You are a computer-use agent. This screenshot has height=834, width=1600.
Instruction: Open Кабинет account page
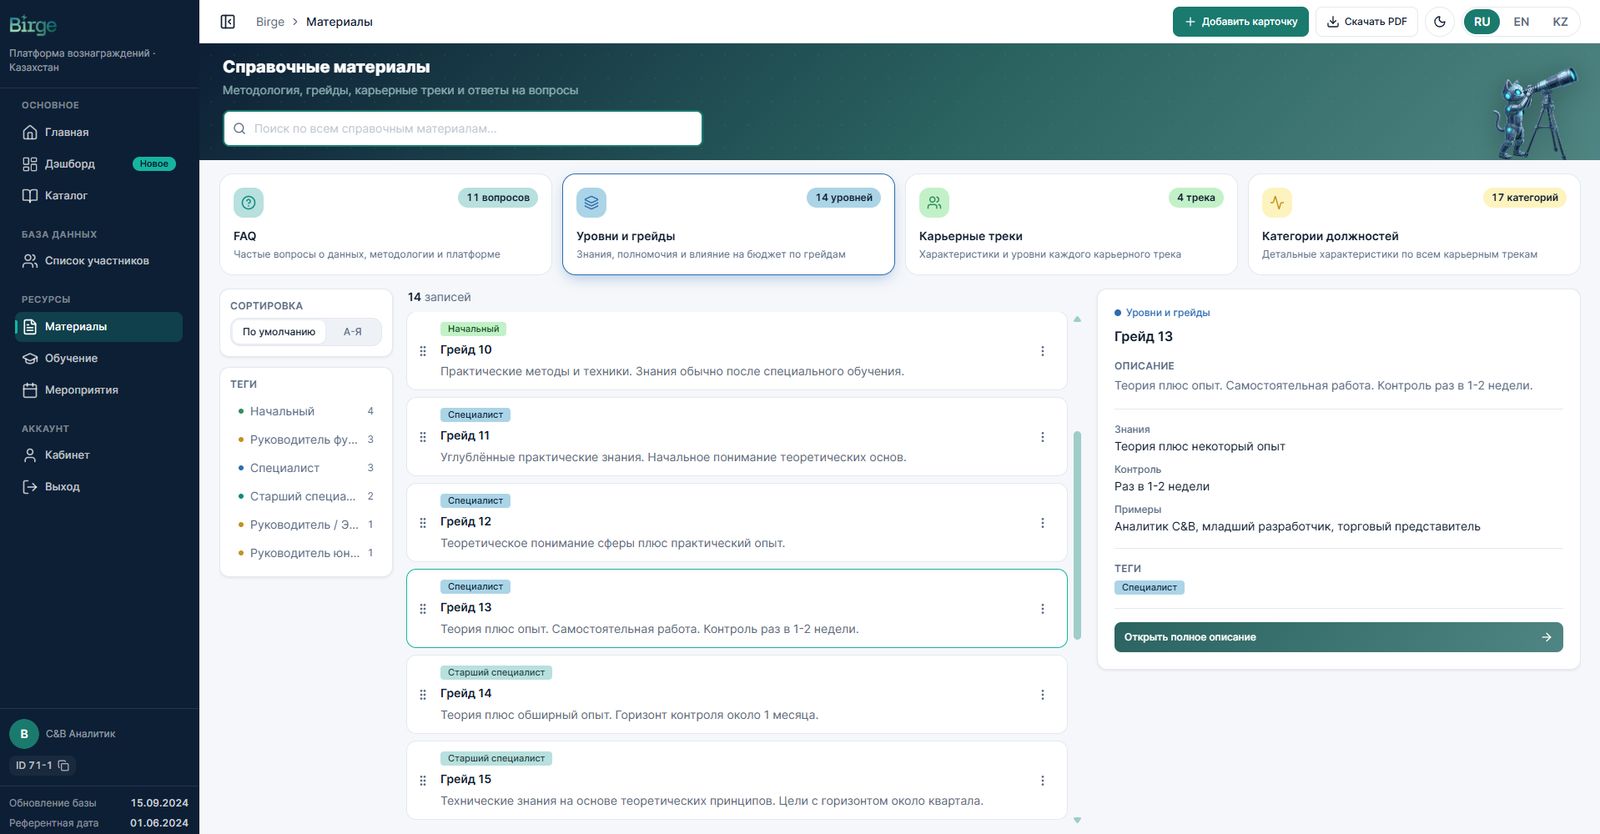coord(99,455)
